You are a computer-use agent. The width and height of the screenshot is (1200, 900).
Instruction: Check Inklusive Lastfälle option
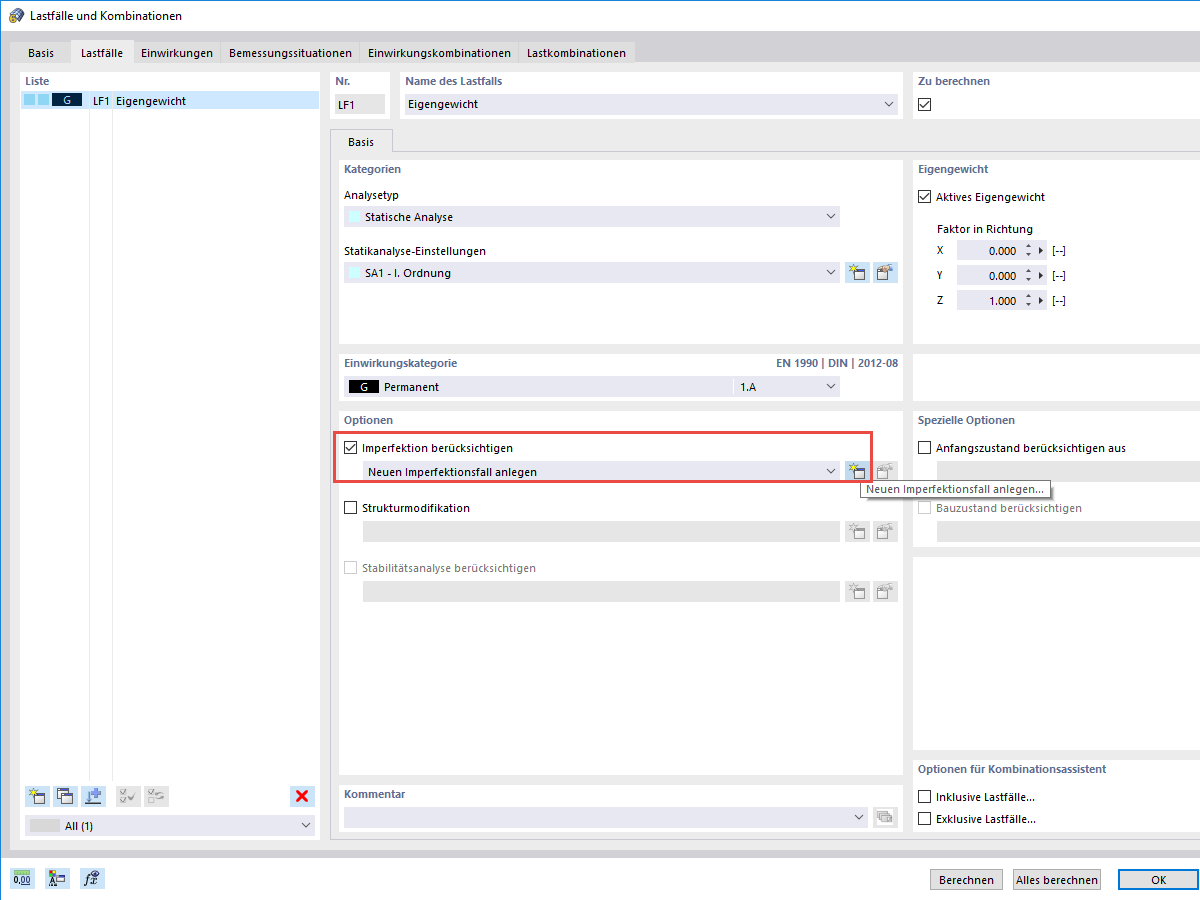(x=924, y=797)
